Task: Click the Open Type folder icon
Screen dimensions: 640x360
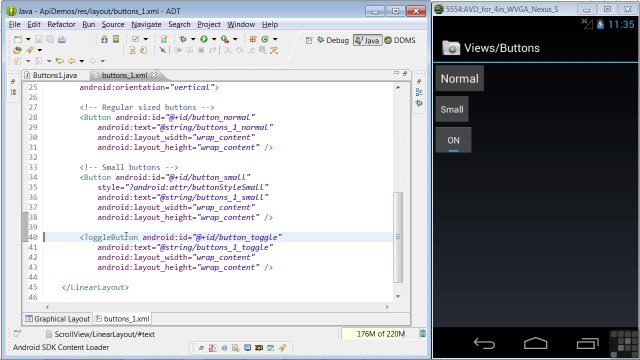Action: pos(17,50)
